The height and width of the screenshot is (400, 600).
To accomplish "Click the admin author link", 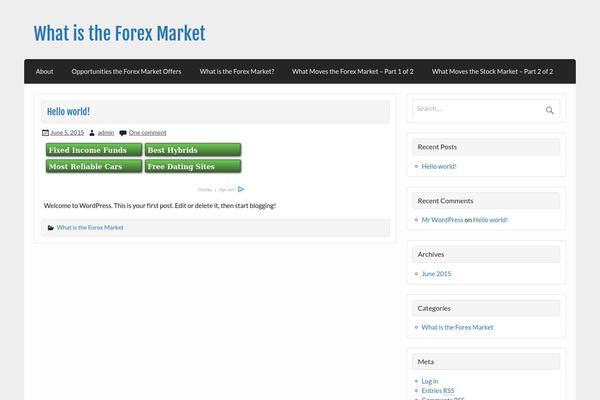I will (x=106, y=133).
